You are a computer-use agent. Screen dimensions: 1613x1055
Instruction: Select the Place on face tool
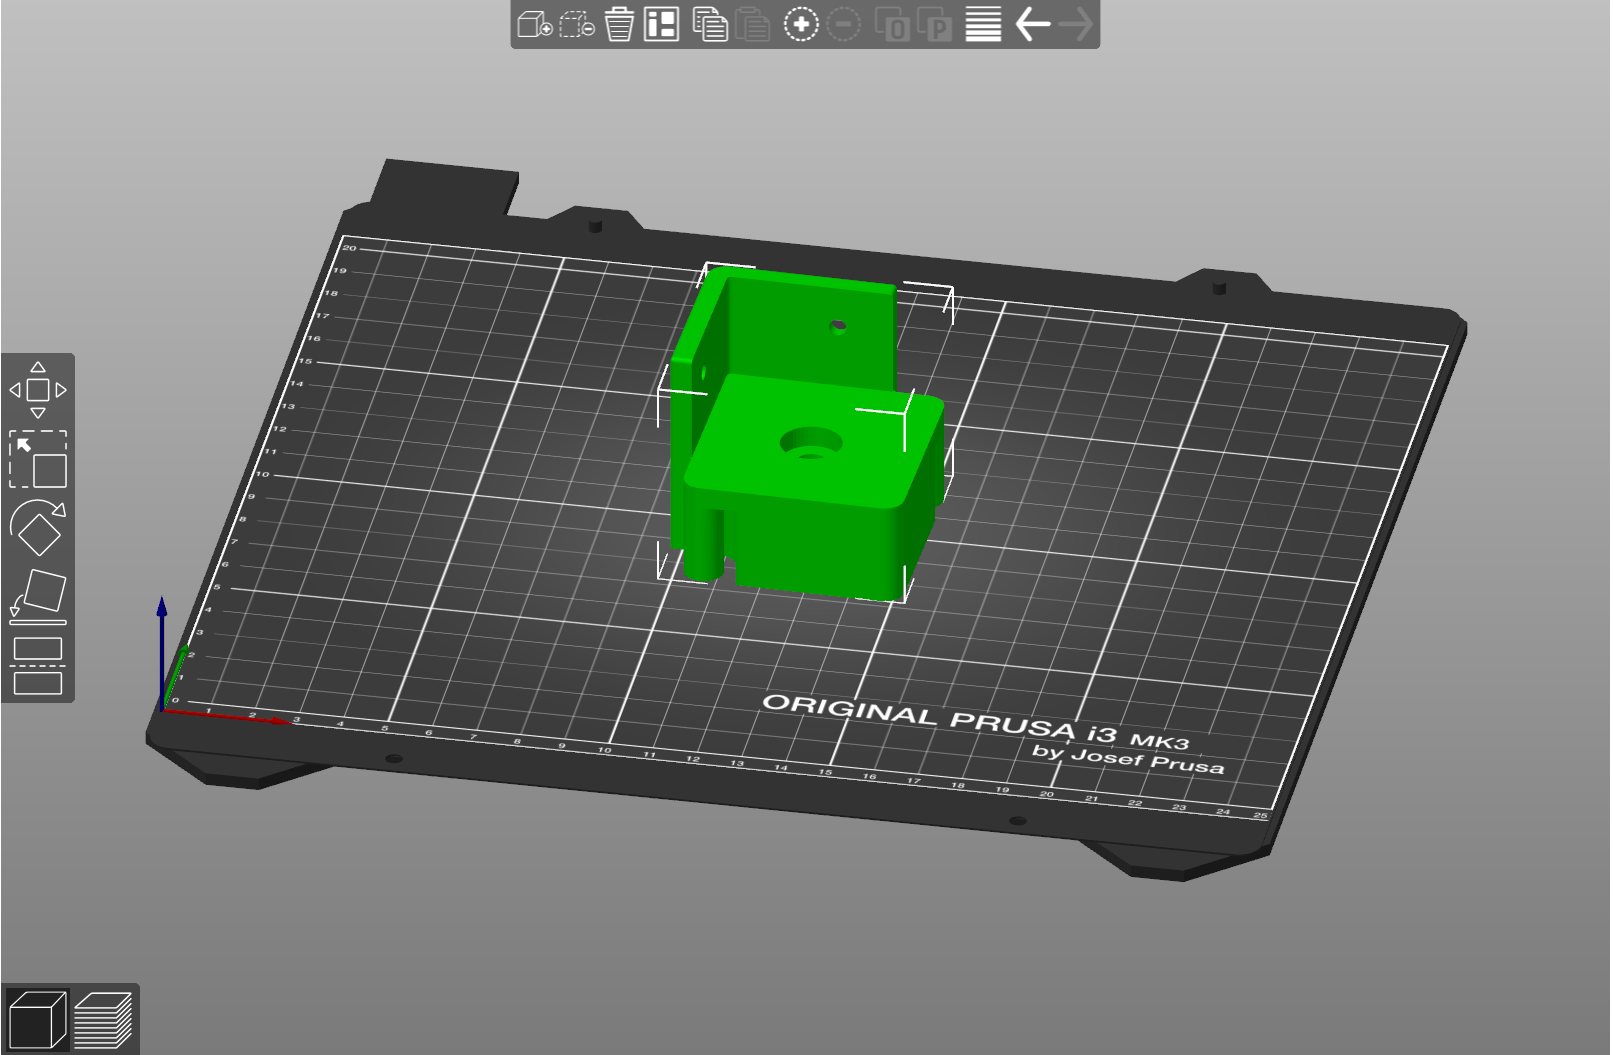click(x=38, y=597)
